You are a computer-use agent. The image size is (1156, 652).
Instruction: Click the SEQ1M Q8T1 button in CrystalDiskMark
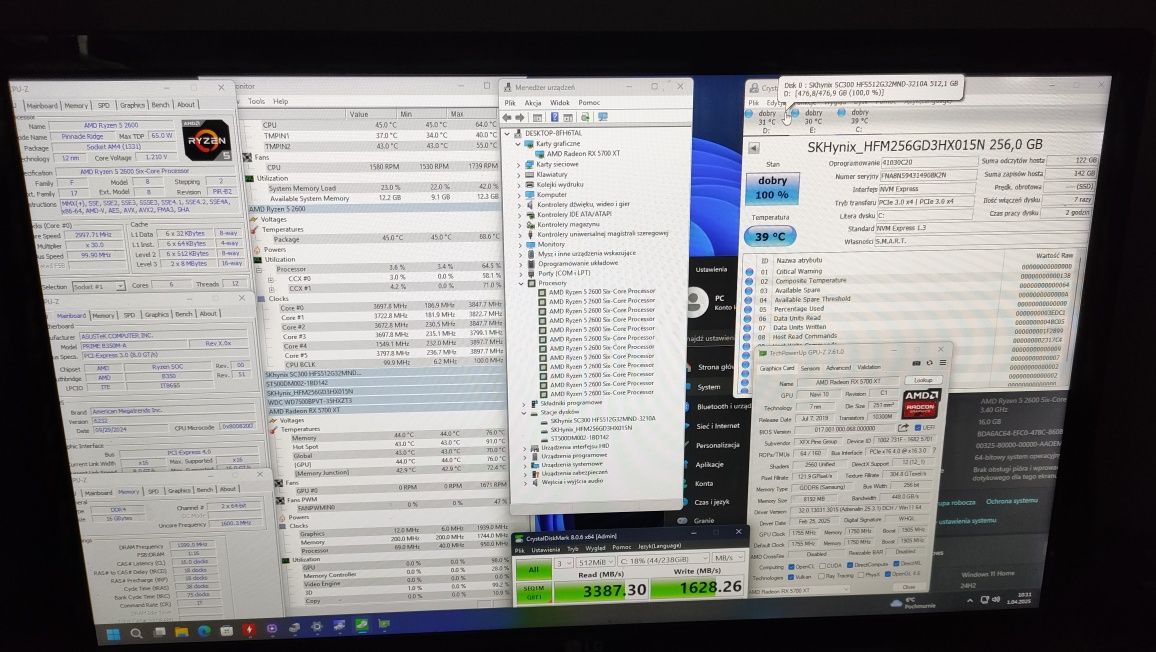pyautogui.click(x=534, y=592)
